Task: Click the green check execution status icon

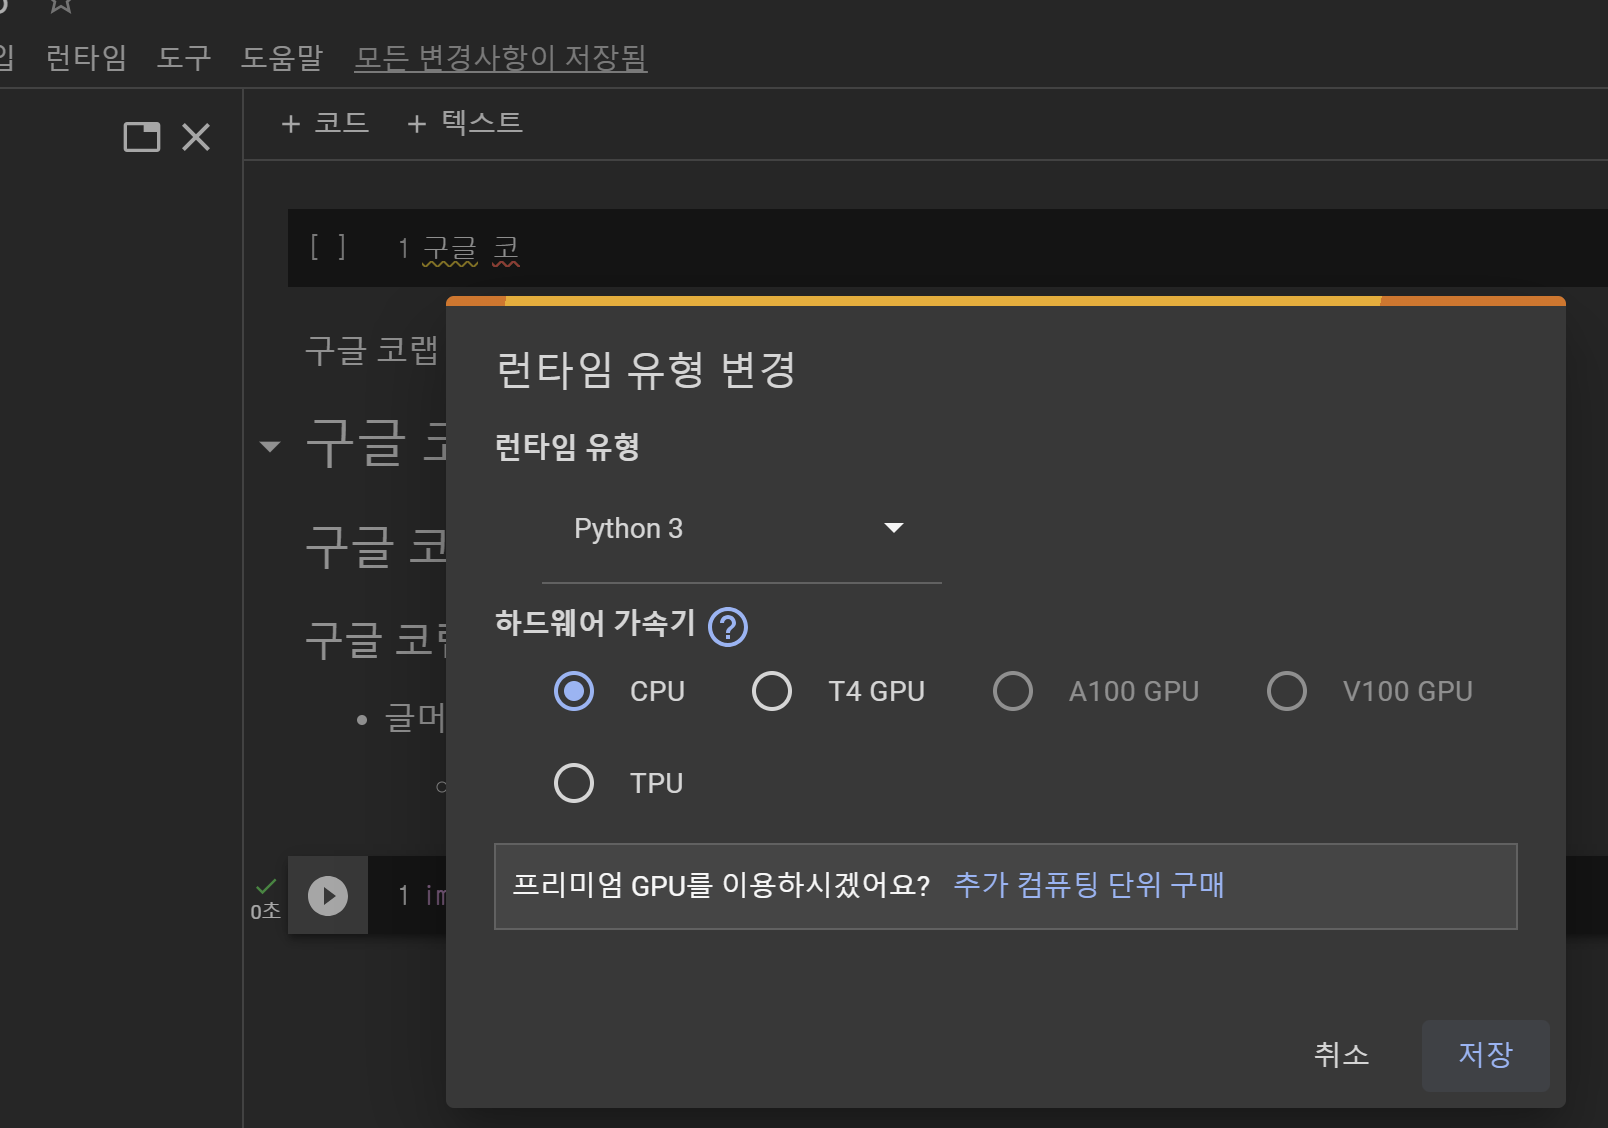Action: [266, 886]
